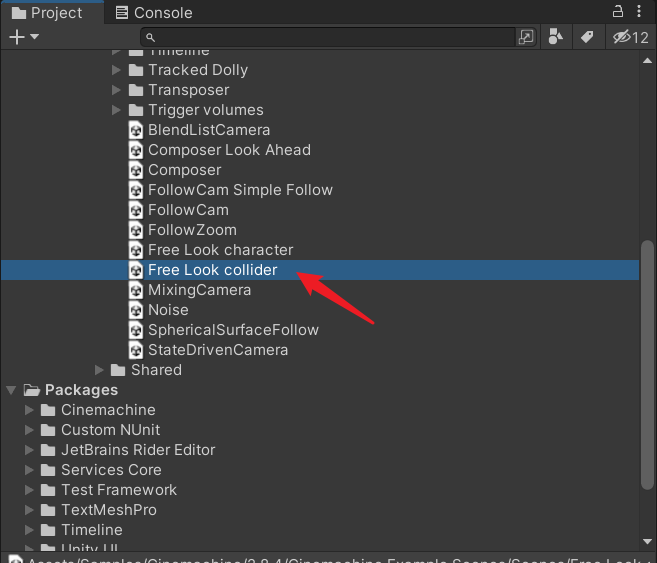Click the Composer Look Ahead name
657x563 pixels.
click(230, 150)
